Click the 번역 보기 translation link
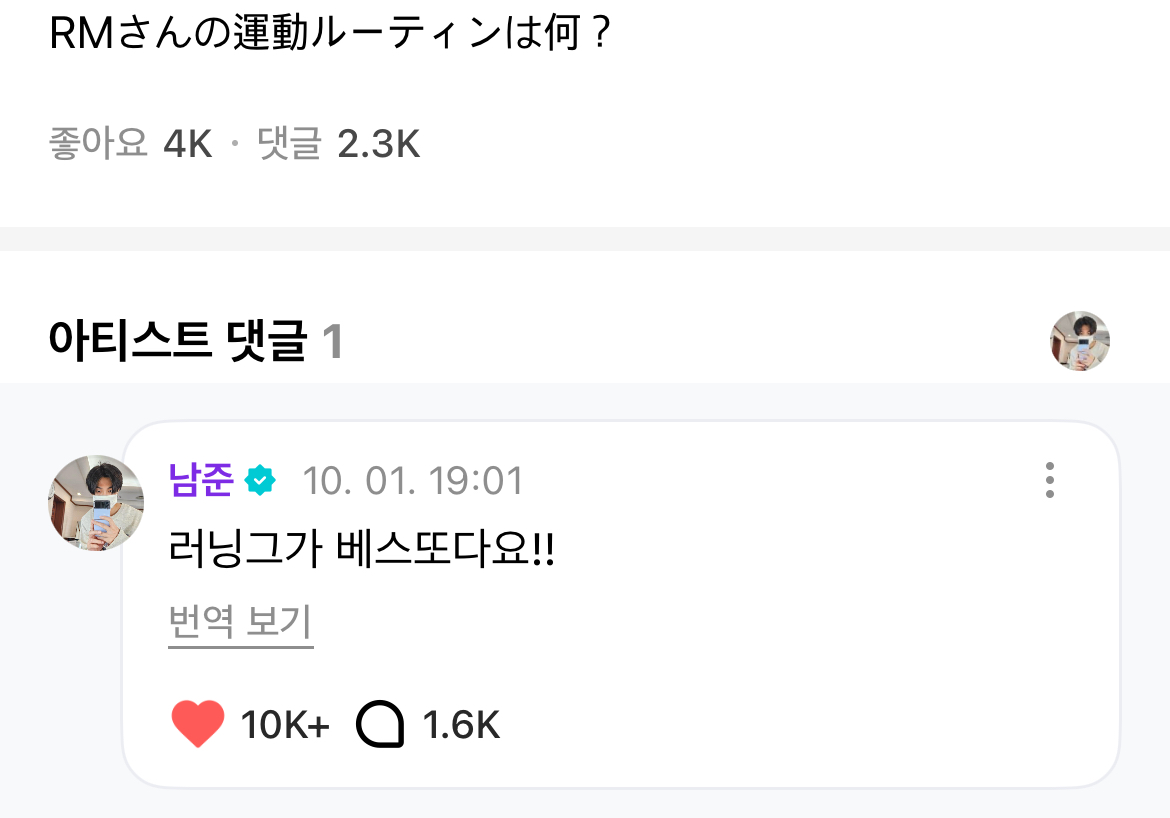The width and height of the screenshot is (1170, 818). click(240, 622)
